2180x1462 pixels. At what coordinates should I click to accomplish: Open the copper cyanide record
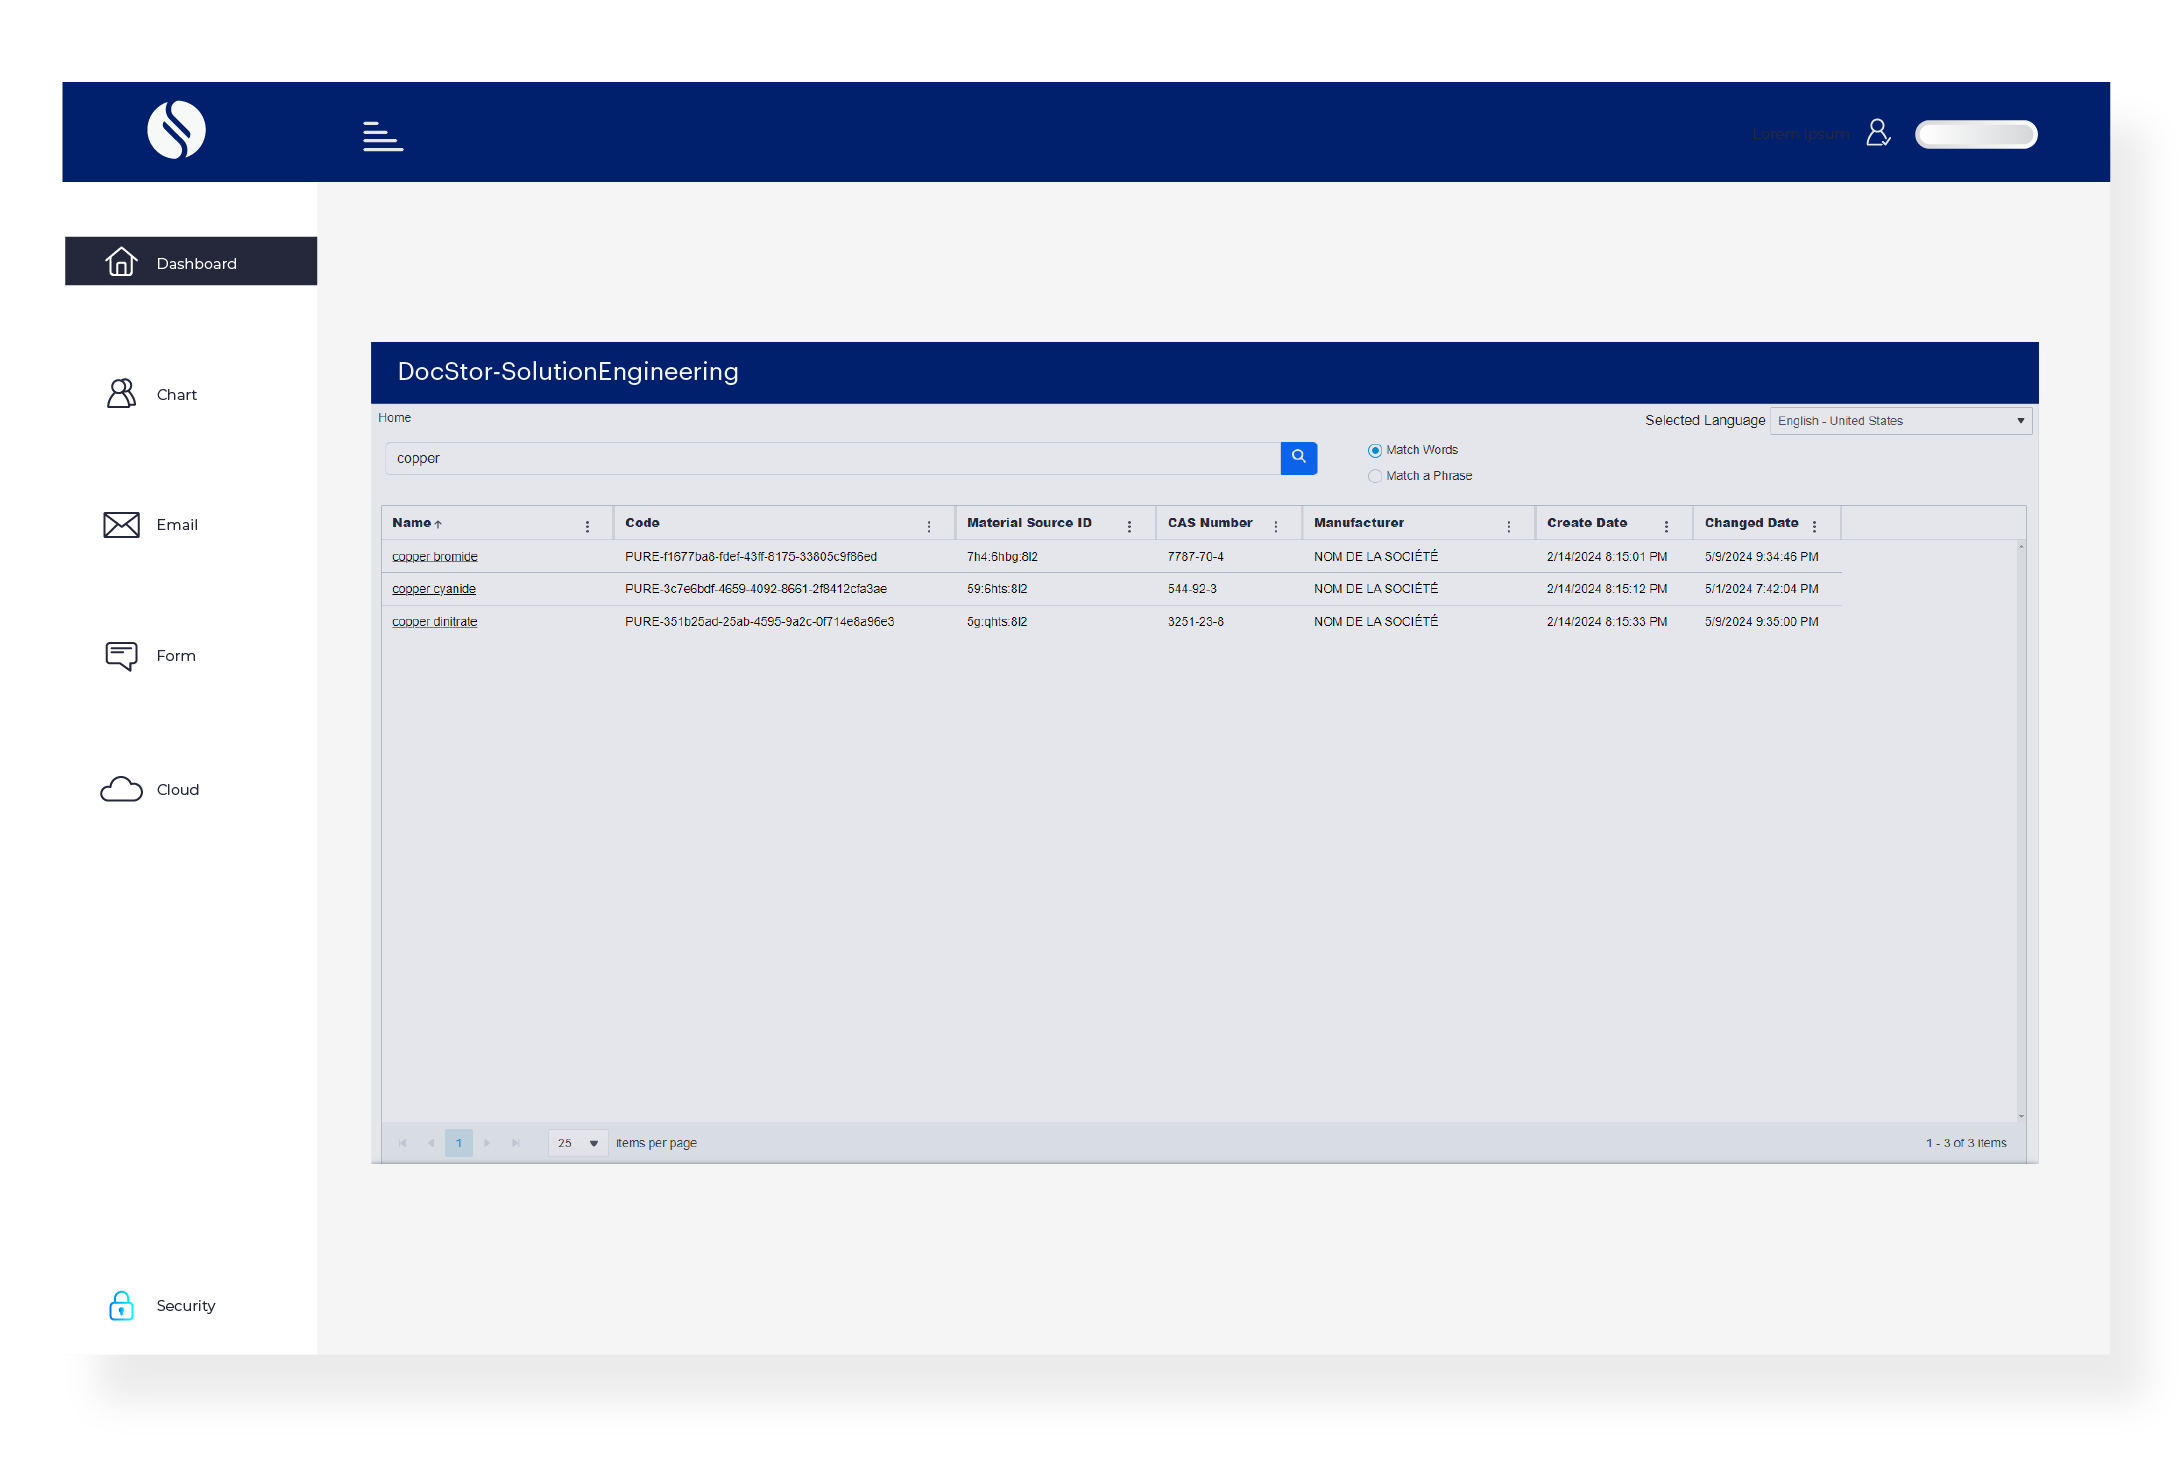433,589
